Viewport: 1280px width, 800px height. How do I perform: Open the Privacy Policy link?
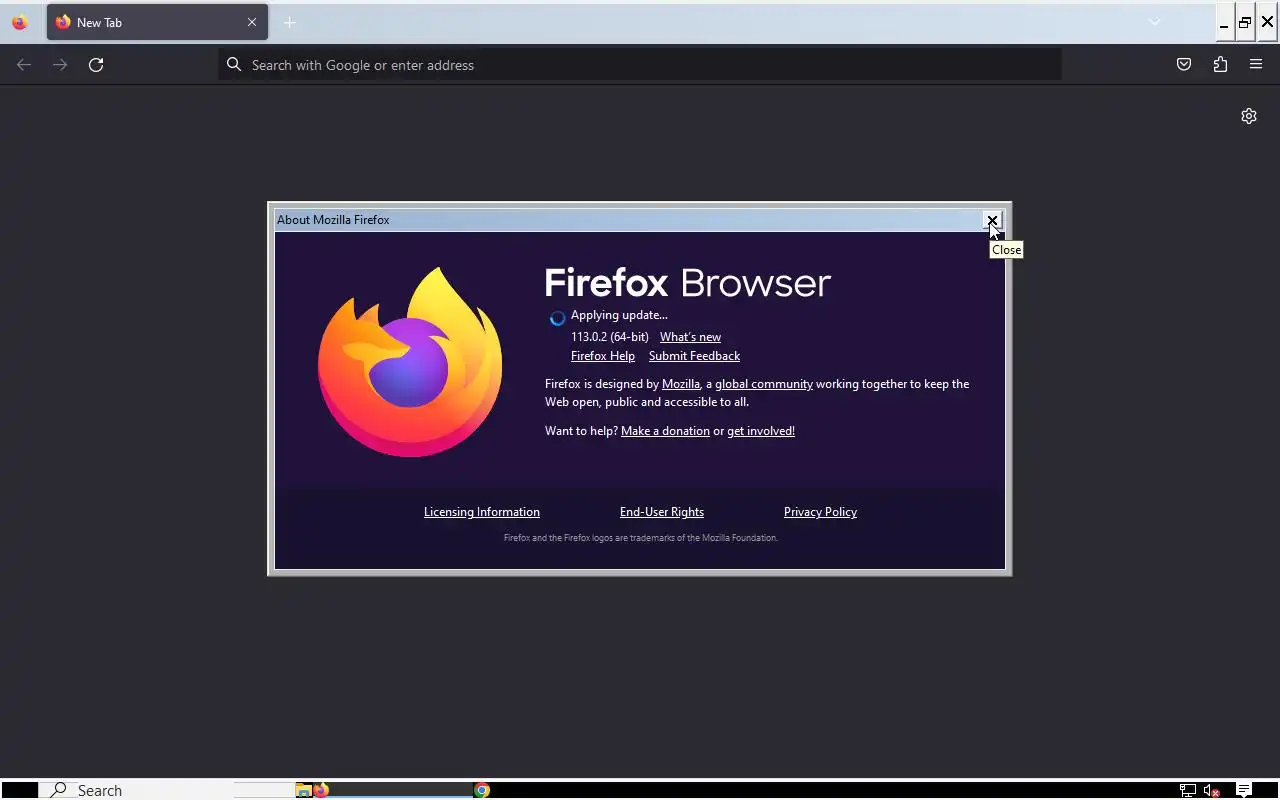click(x=820, y=512)
